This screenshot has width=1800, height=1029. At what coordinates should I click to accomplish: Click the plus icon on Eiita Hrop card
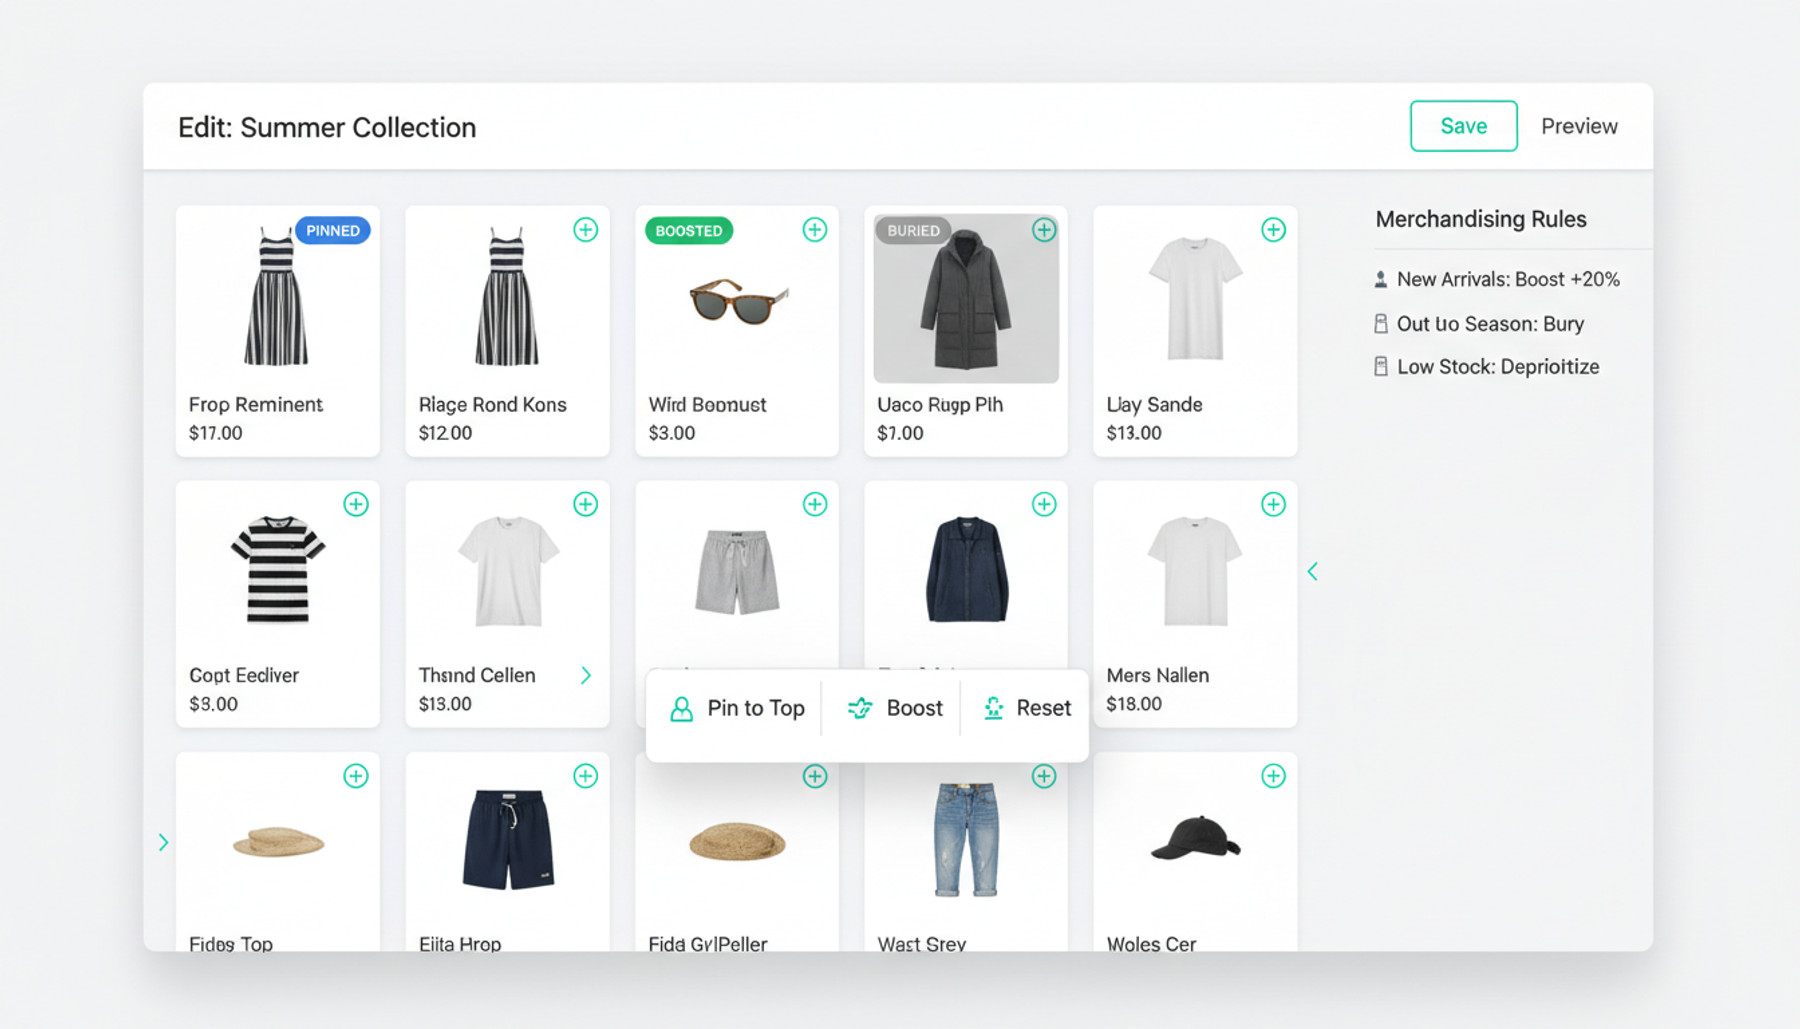tap(586, 776)
